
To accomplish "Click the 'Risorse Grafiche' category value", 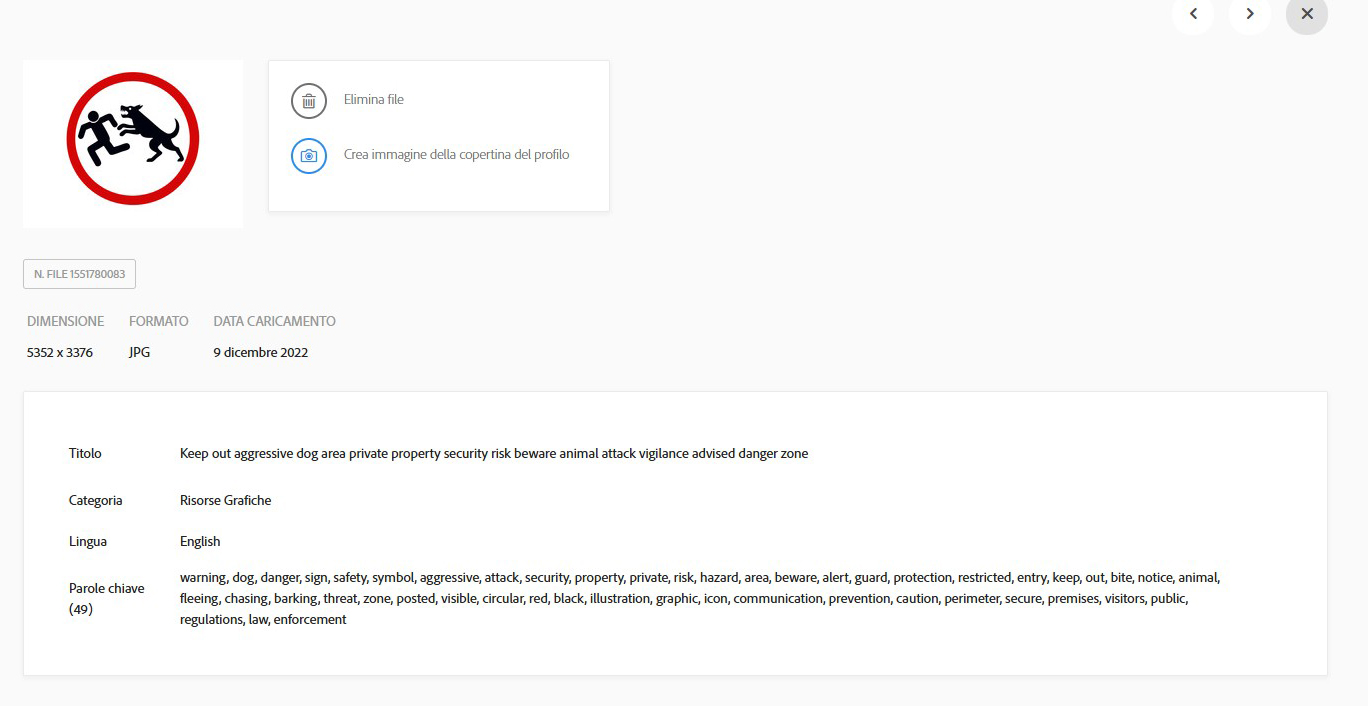I will [225, 500].
